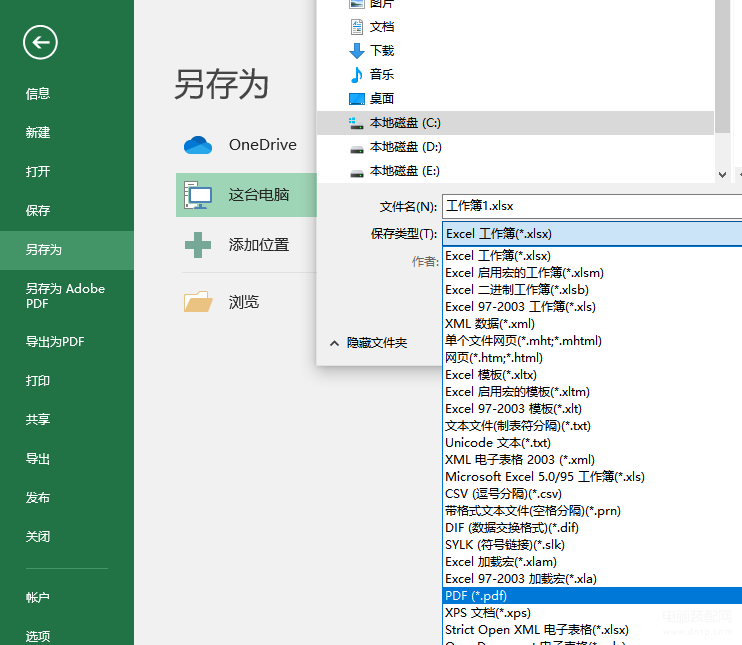The image size is (742, 645).
Task: Click the Desktop (桌面) icon
Action: pos(357,98)
